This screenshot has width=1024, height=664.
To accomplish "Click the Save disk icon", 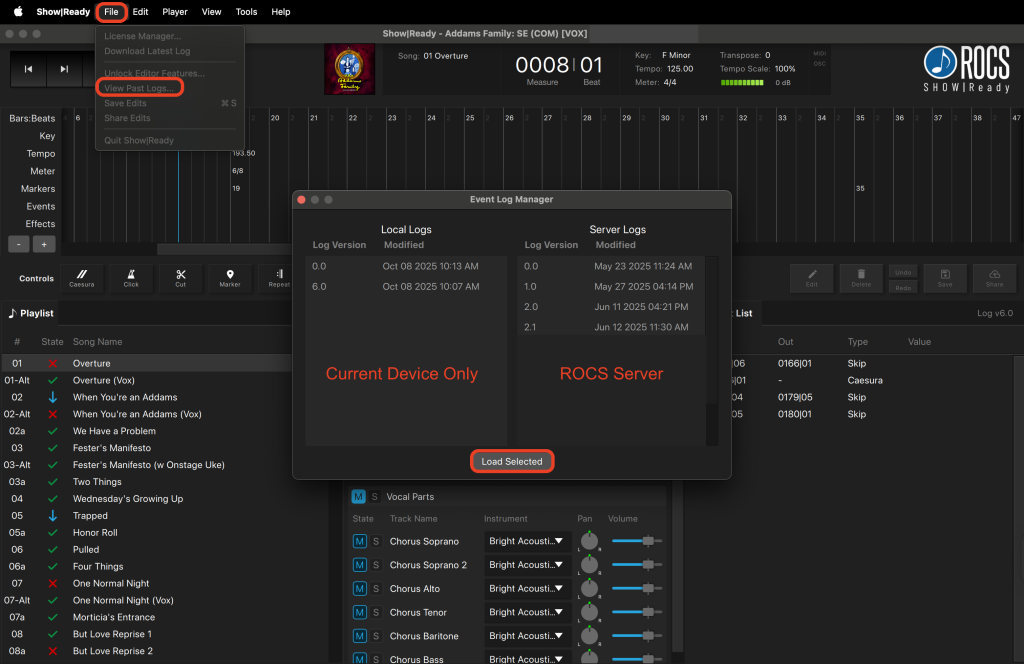I will click(944, 277).
